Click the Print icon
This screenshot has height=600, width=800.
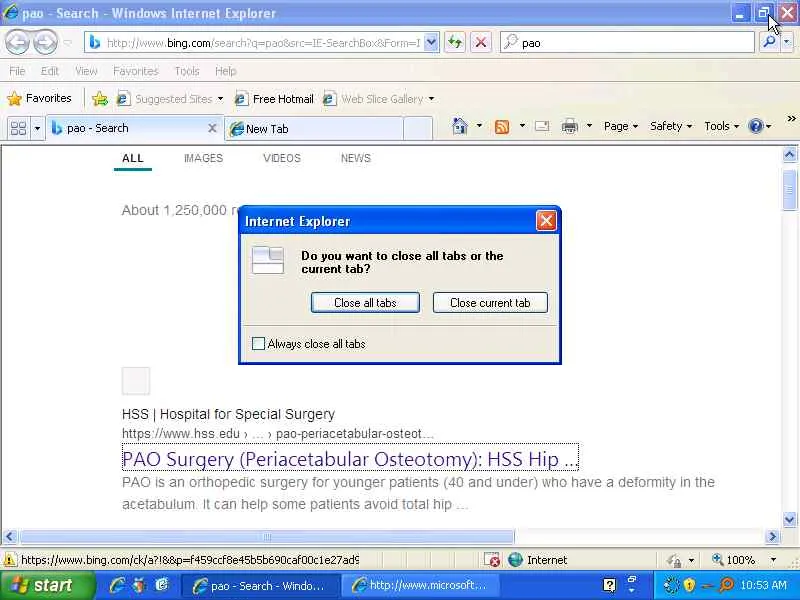(569, 126)
